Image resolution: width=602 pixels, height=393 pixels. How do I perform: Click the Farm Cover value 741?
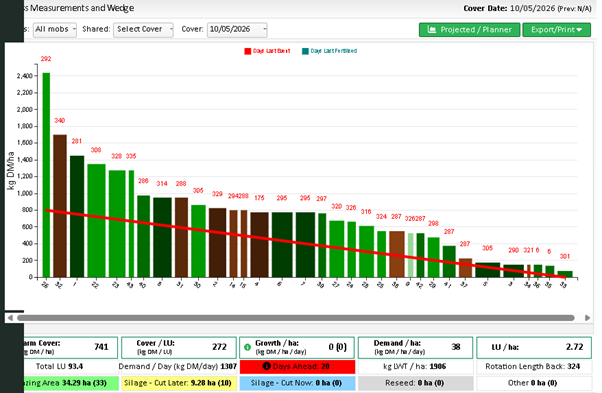coord(101,347)
